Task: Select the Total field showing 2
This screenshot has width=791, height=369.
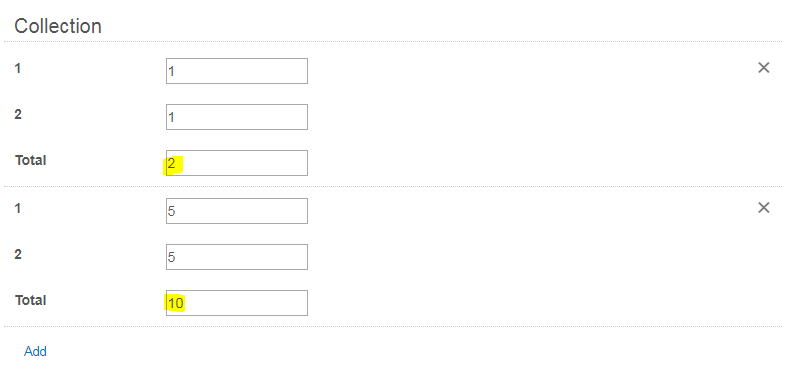Action: (237, 163)
